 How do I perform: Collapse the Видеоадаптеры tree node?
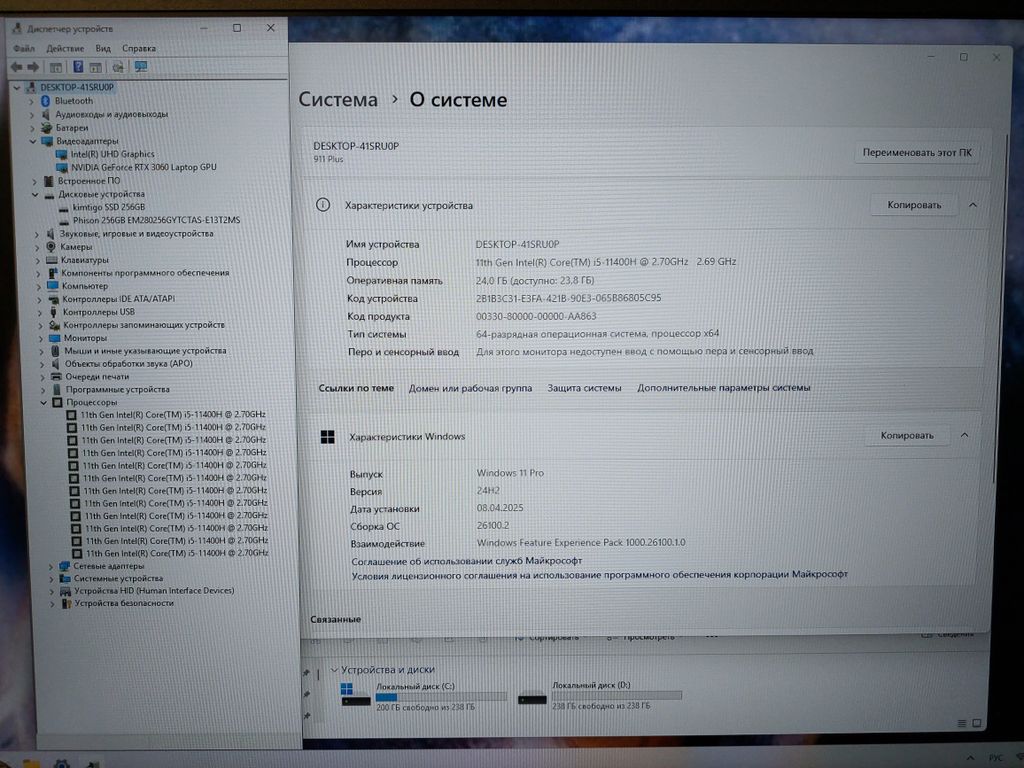click(x=33, y=141)
